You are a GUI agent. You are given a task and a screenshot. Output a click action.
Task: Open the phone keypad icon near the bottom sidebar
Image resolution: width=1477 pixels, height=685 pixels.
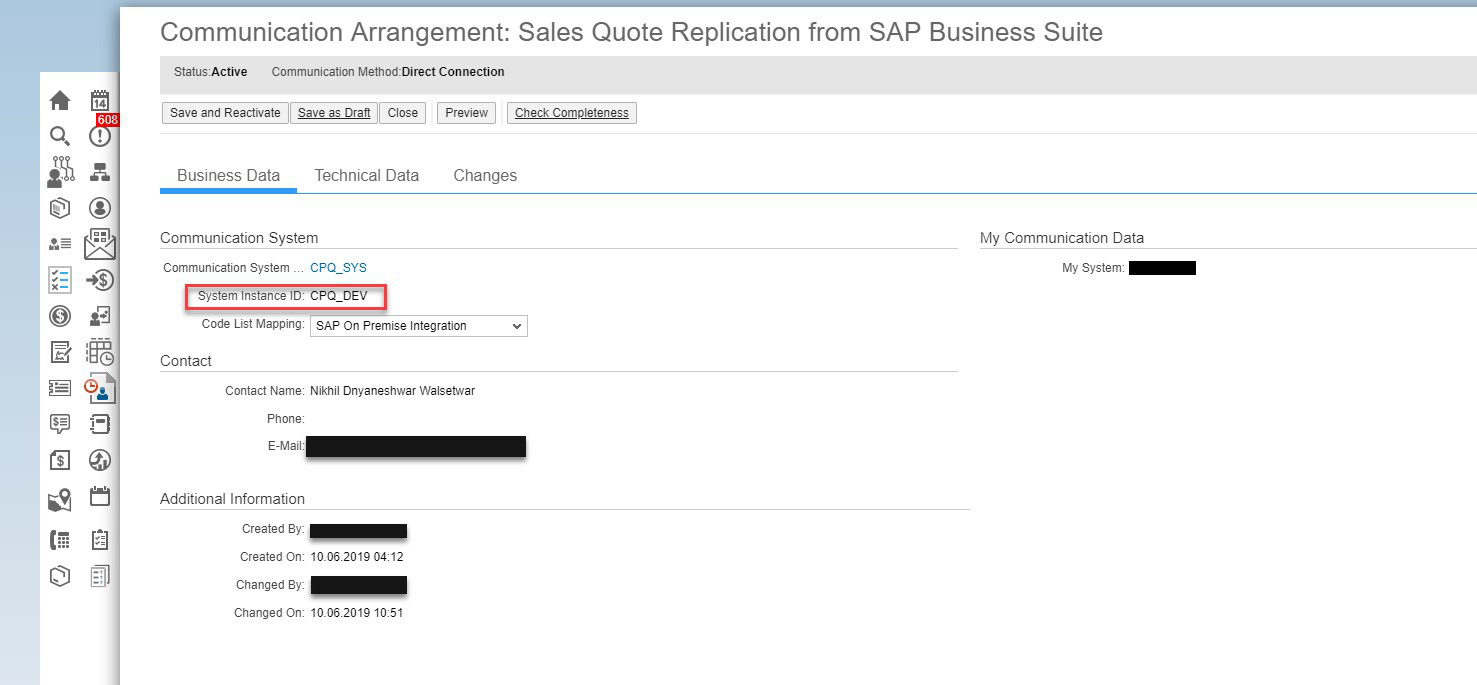(59, 539)
